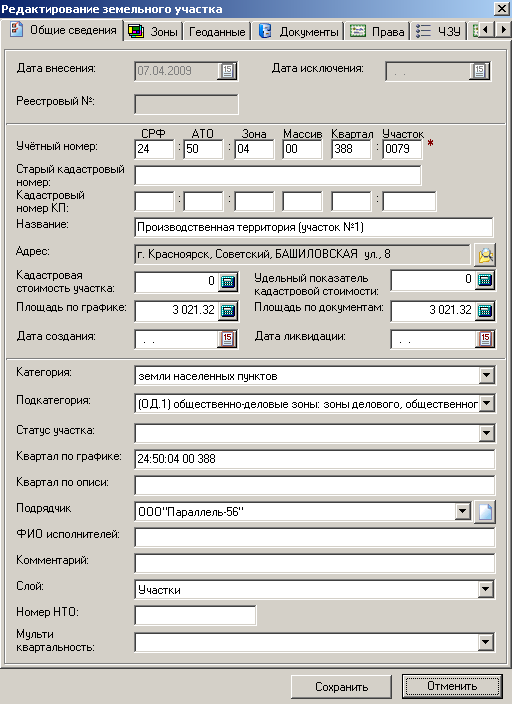
Task: Focus the Реестровый № field
Action: coord(186,104)
